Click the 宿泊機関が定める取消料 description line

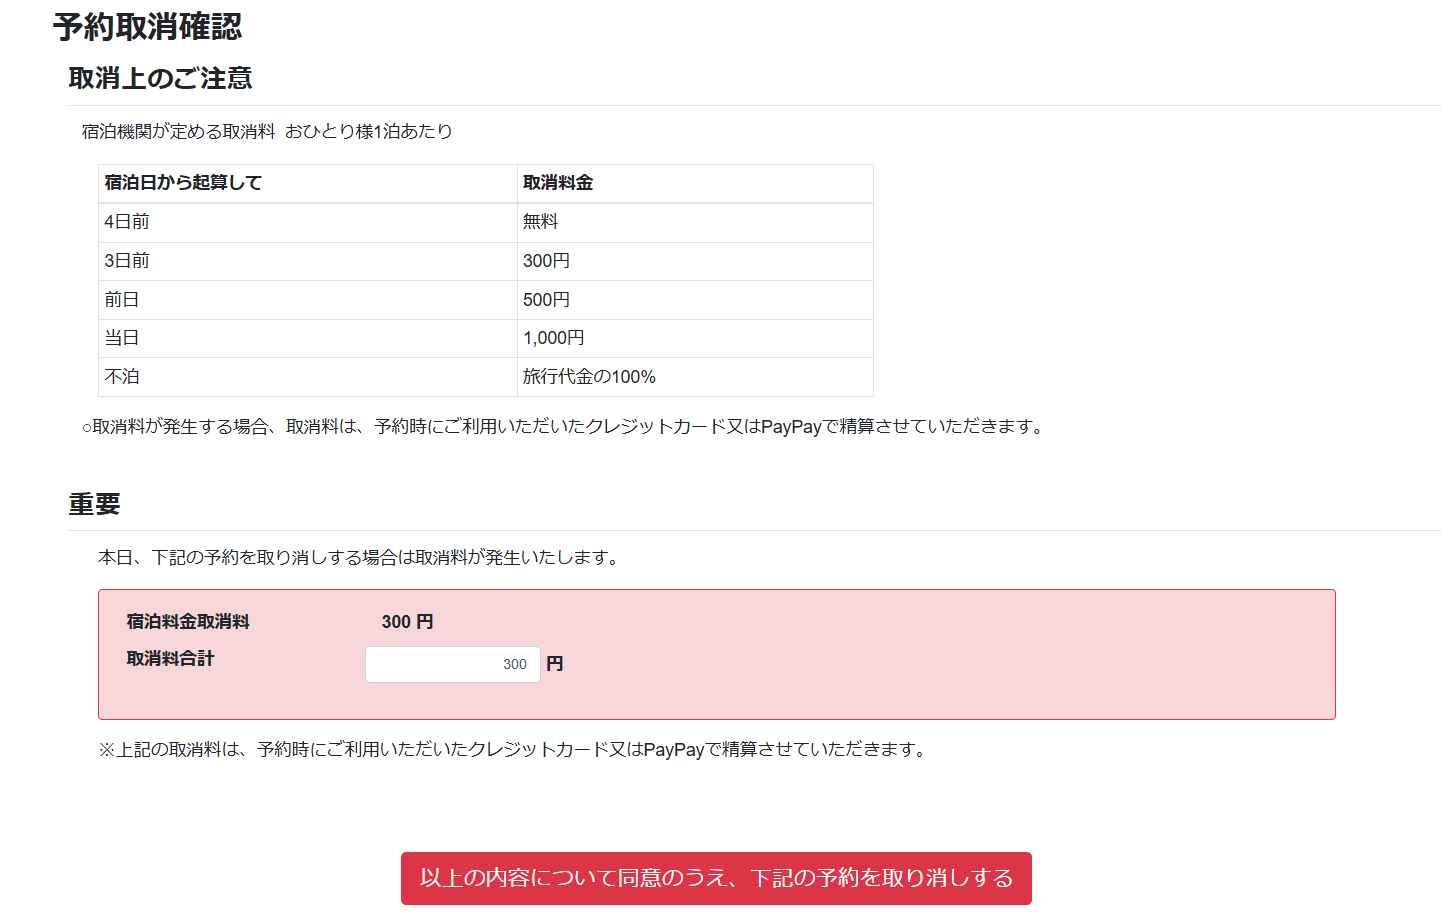pos(267,132)
